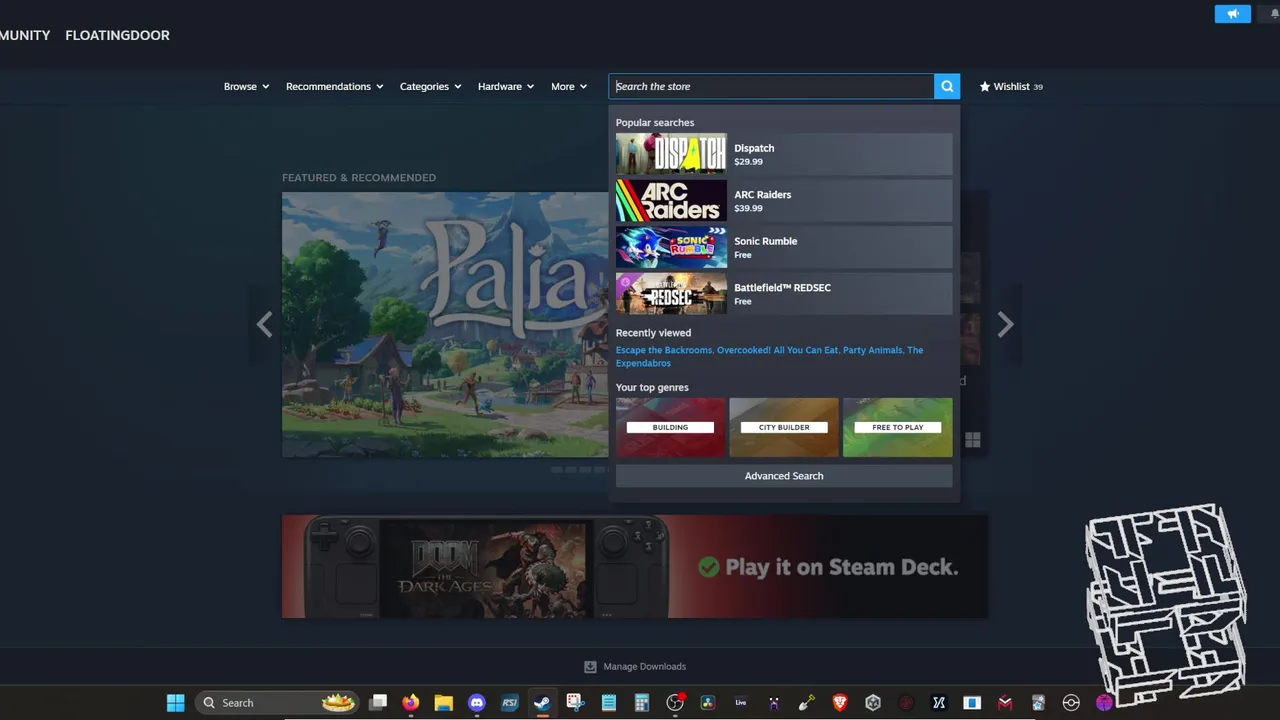Select Sonic Rumble search suggestion
Screen dimensions: 1280x720
click(784, 247)
